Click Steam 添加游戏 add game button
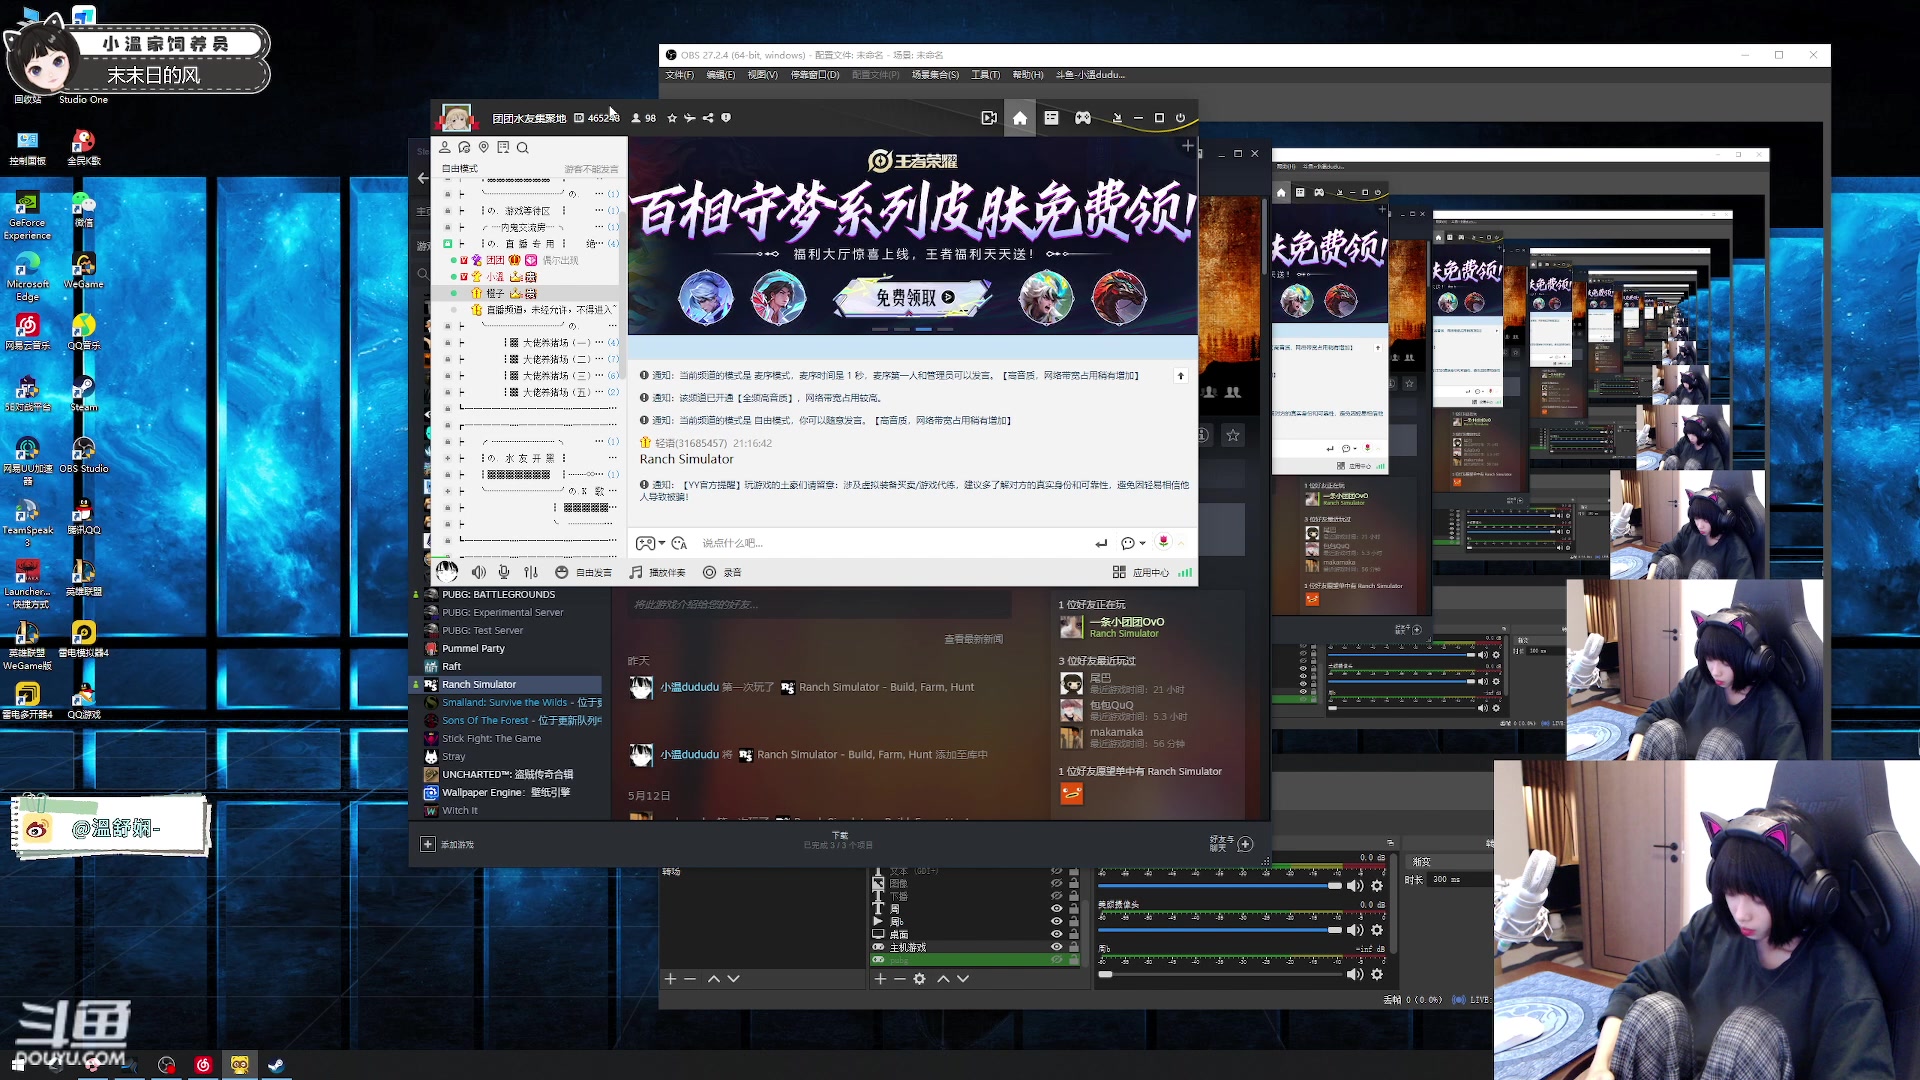The width and height of the screenshot is (1920, 1080). pyautogui.click(x=447, y=844)
